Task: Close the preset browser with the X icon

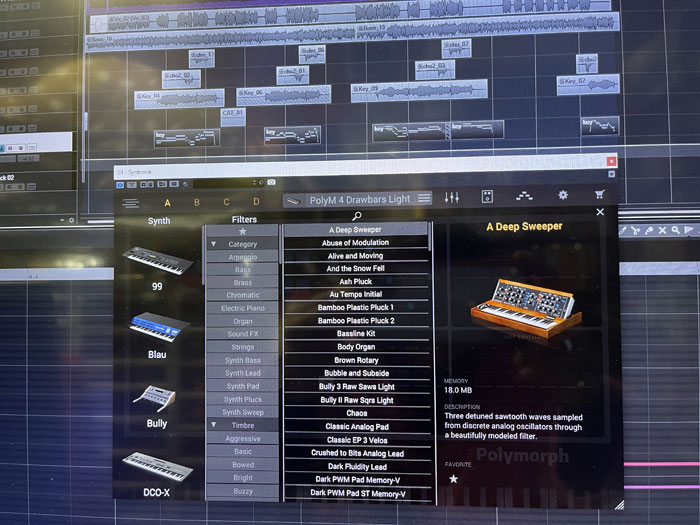Action: coord(600,212)
